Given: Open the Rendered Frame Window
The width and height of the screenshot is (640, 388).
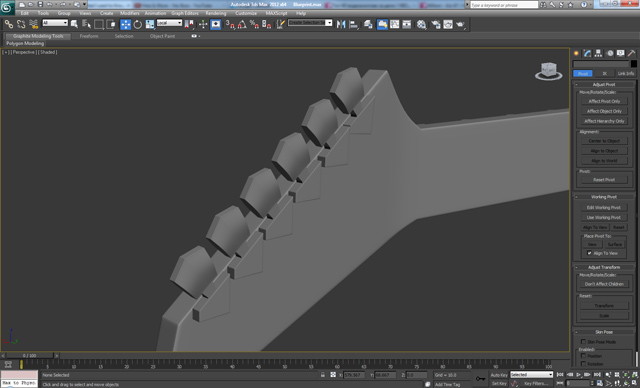Looking at the screenshot, I should tap(448, 24).
